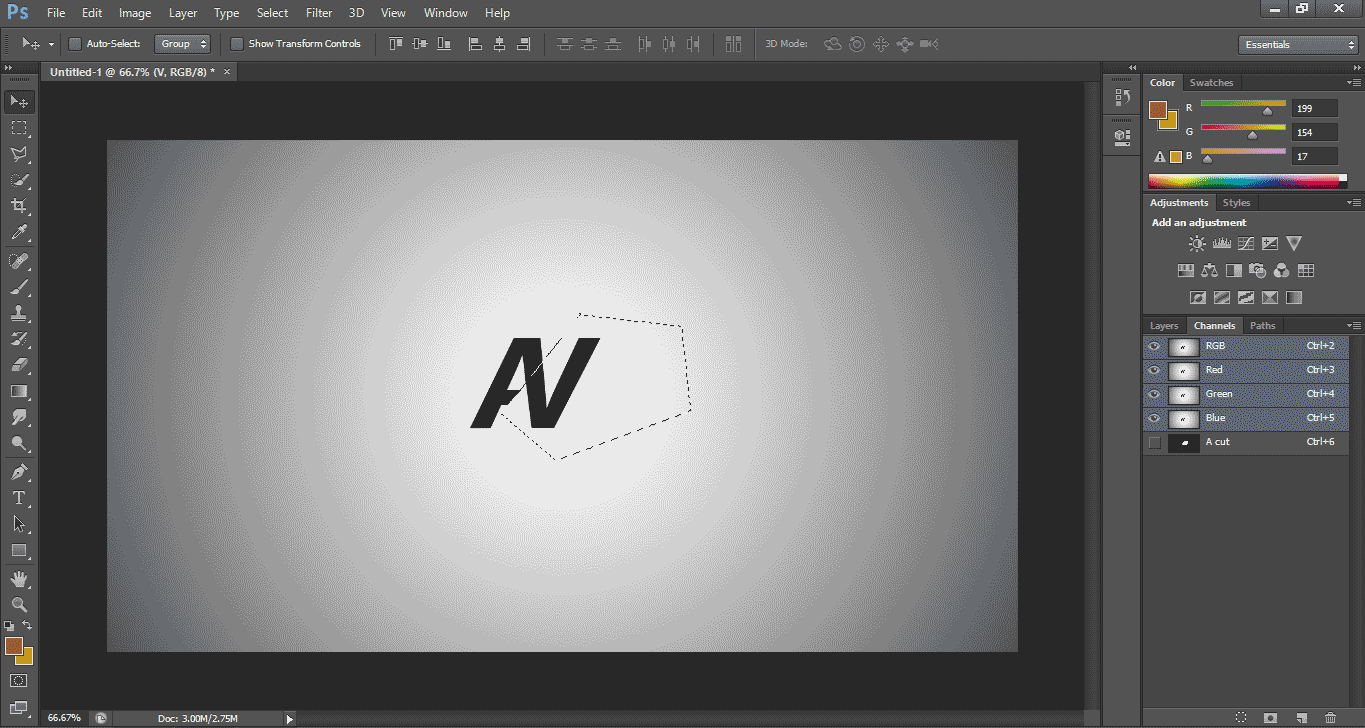Select the Red channel
Screen dimensions: 1365x728
(1213, 369)
